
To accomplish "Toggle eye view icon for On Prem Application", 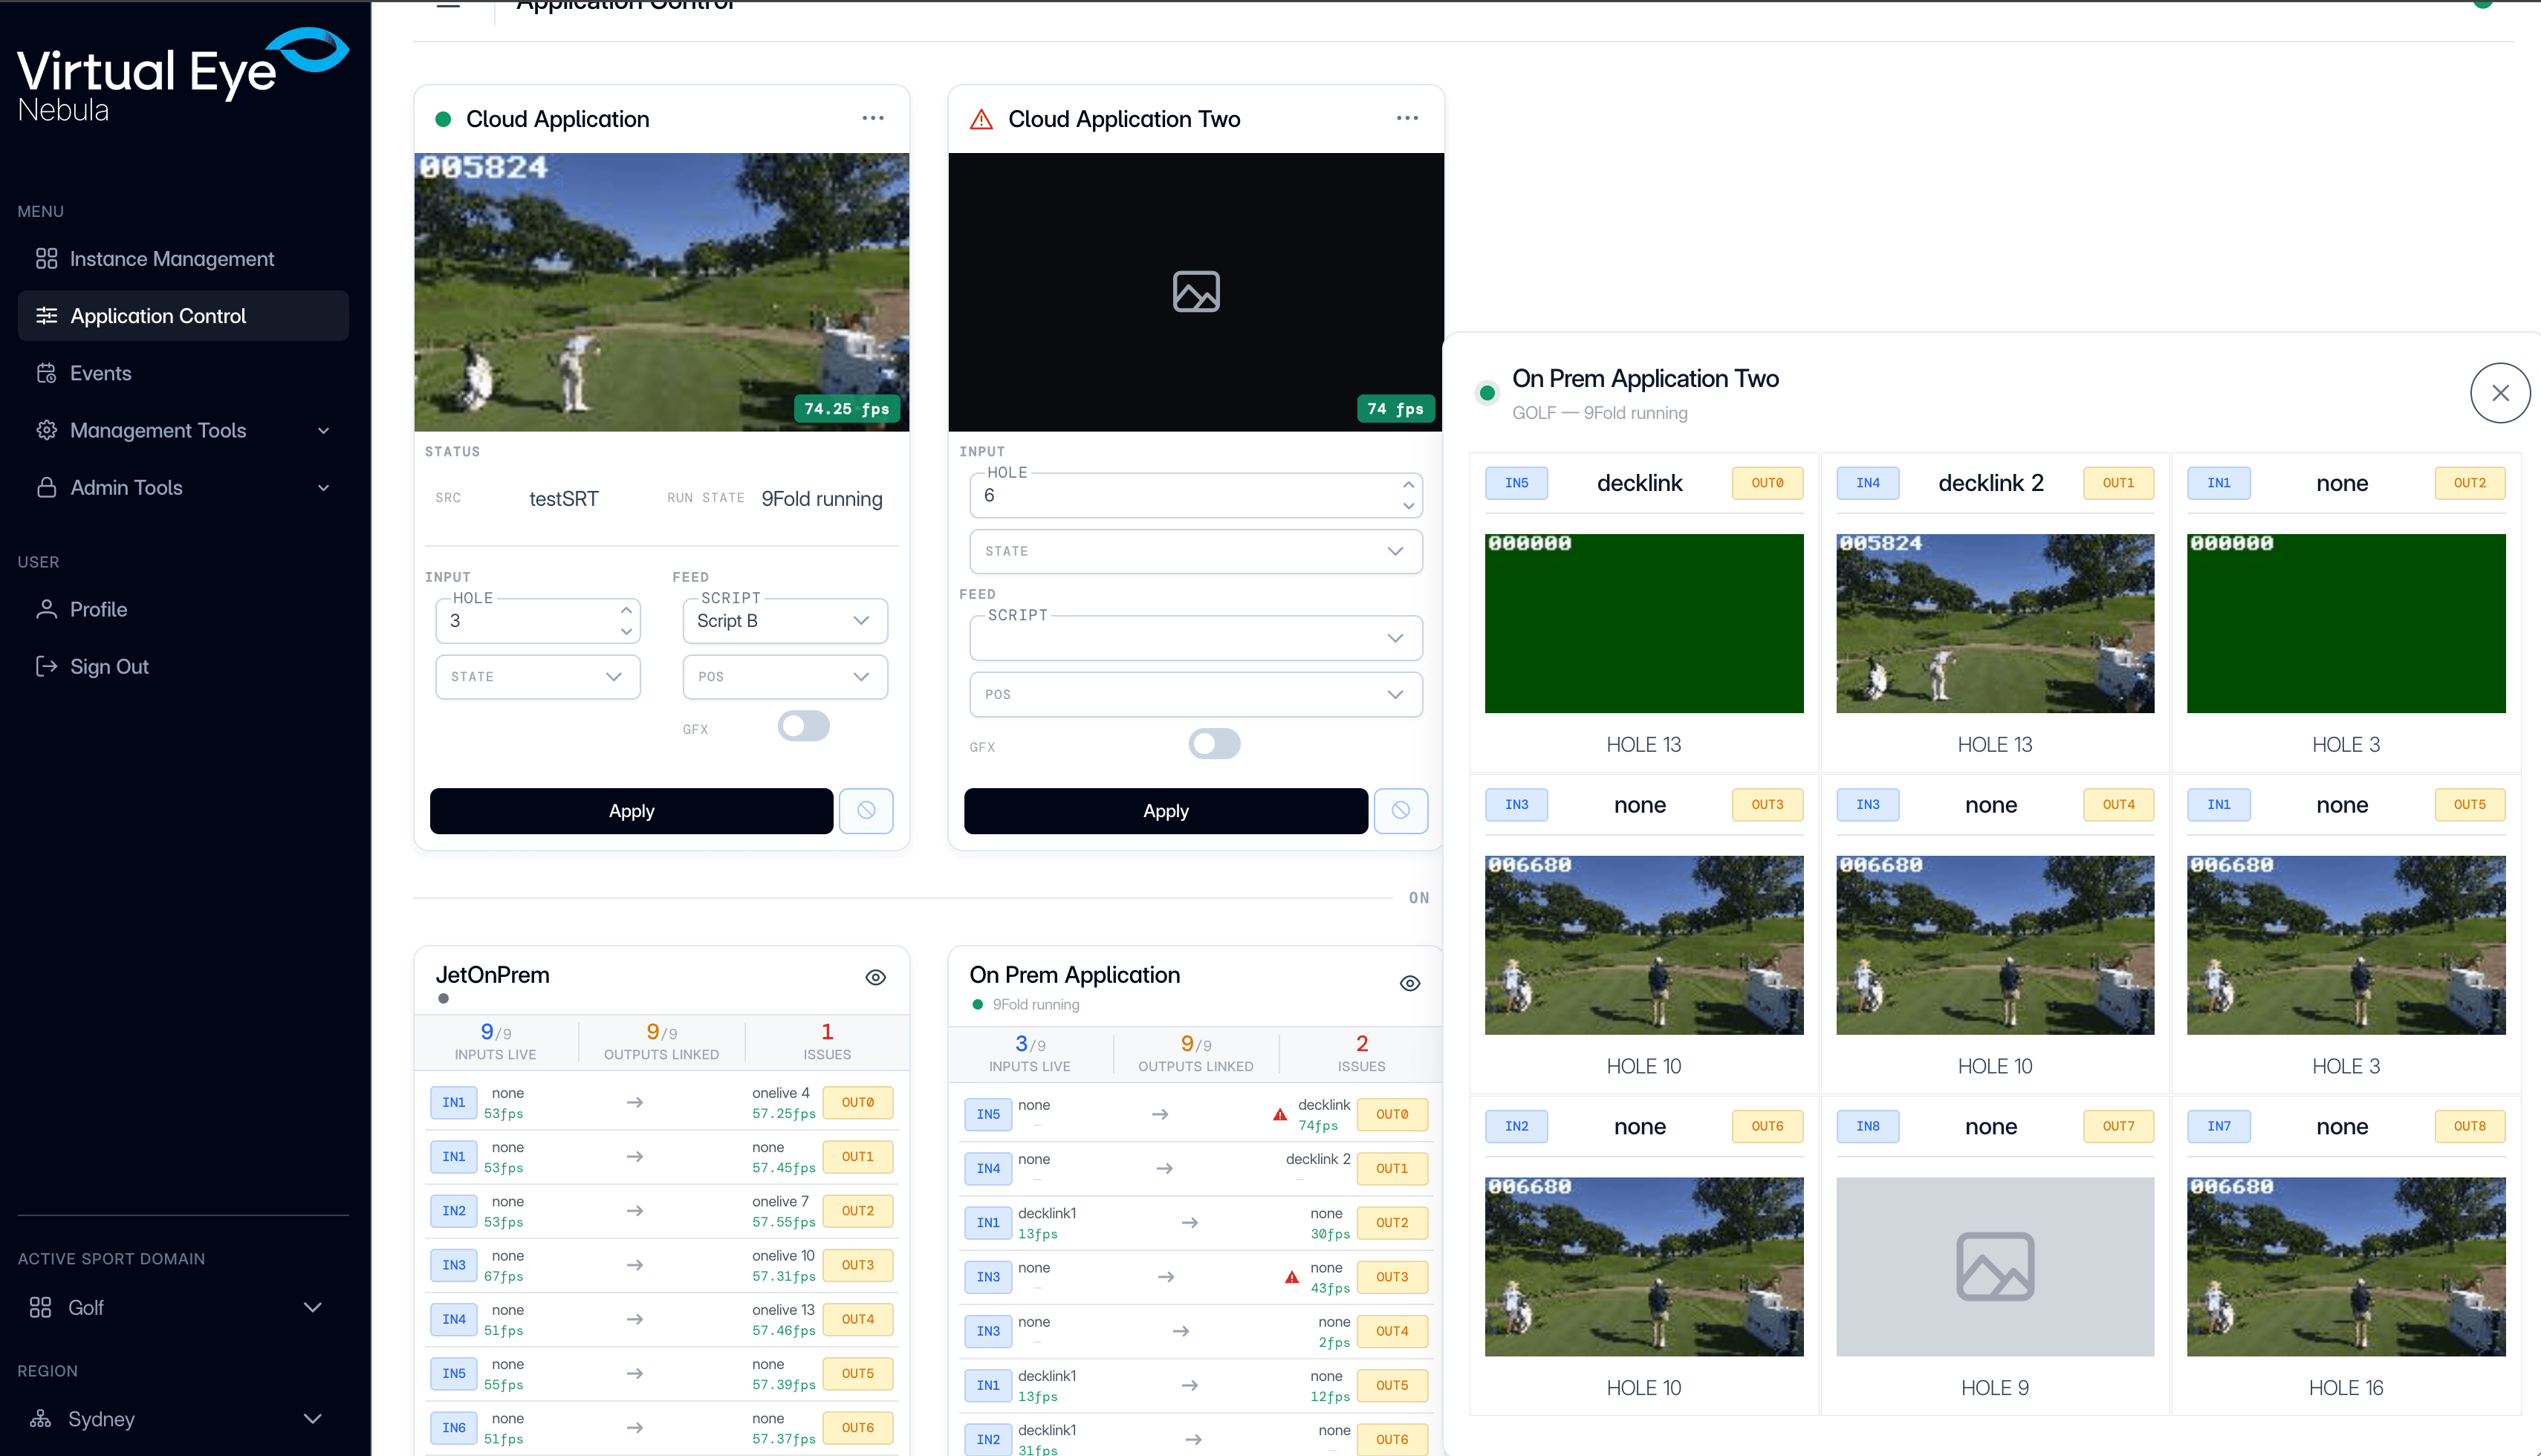I will point(1410,983).
